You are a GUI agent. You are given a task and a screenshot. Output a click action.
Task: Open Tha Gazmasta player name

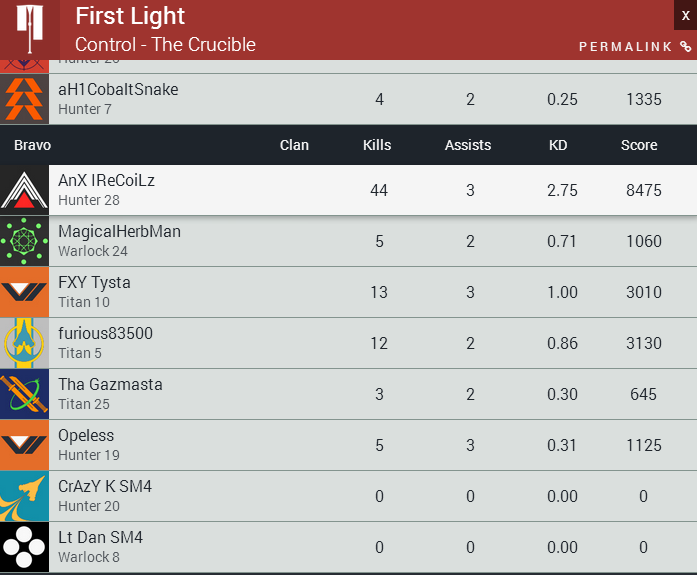(x=110, y=384)
